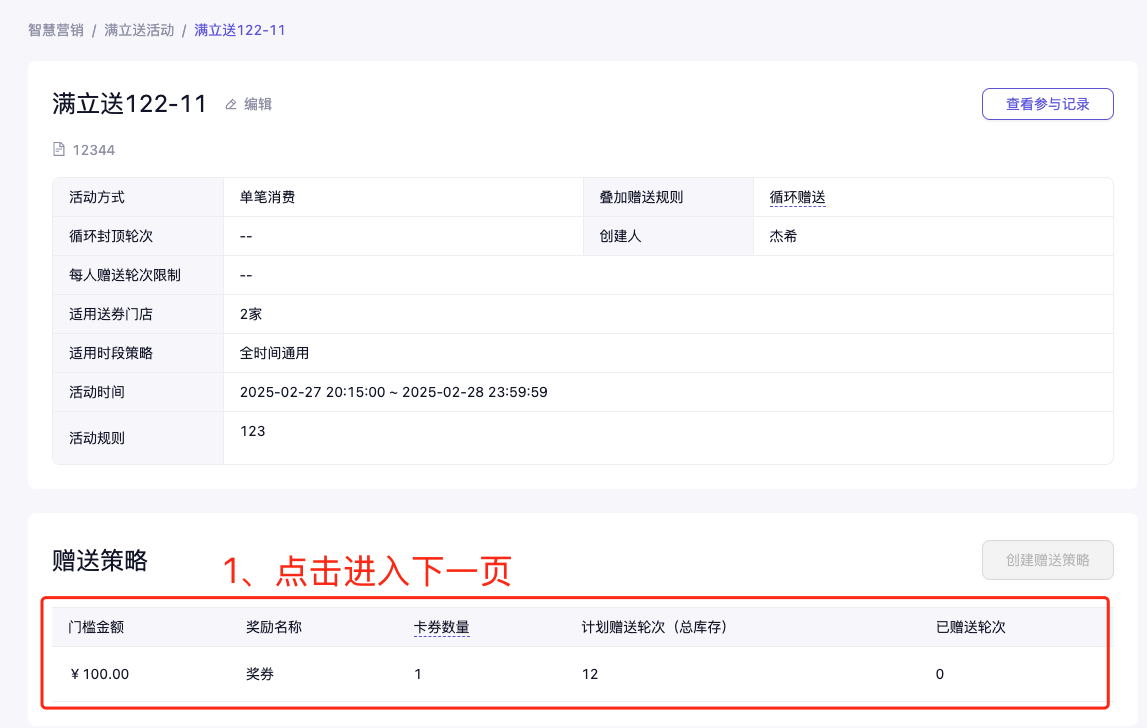Screen dimensions: 1147x728
Task: Go to 智慧营销 in the breadcrumb
Action: (56, 30)
